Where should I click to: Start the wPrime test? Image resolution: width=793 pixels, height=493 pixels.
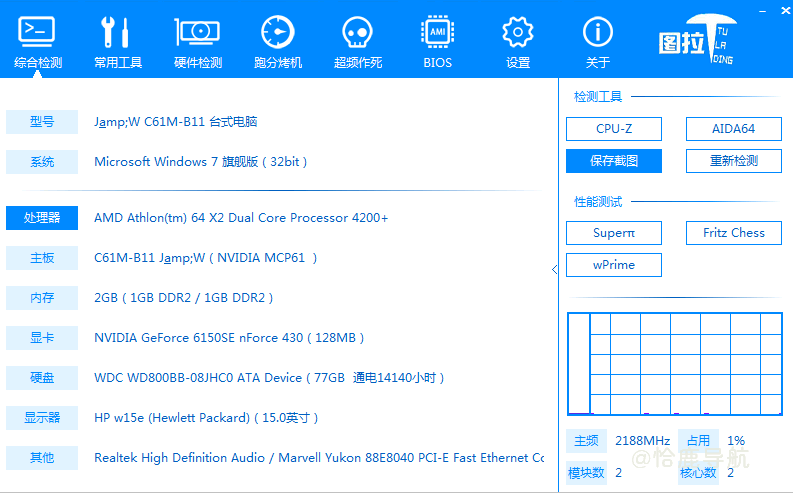point(614,265)
